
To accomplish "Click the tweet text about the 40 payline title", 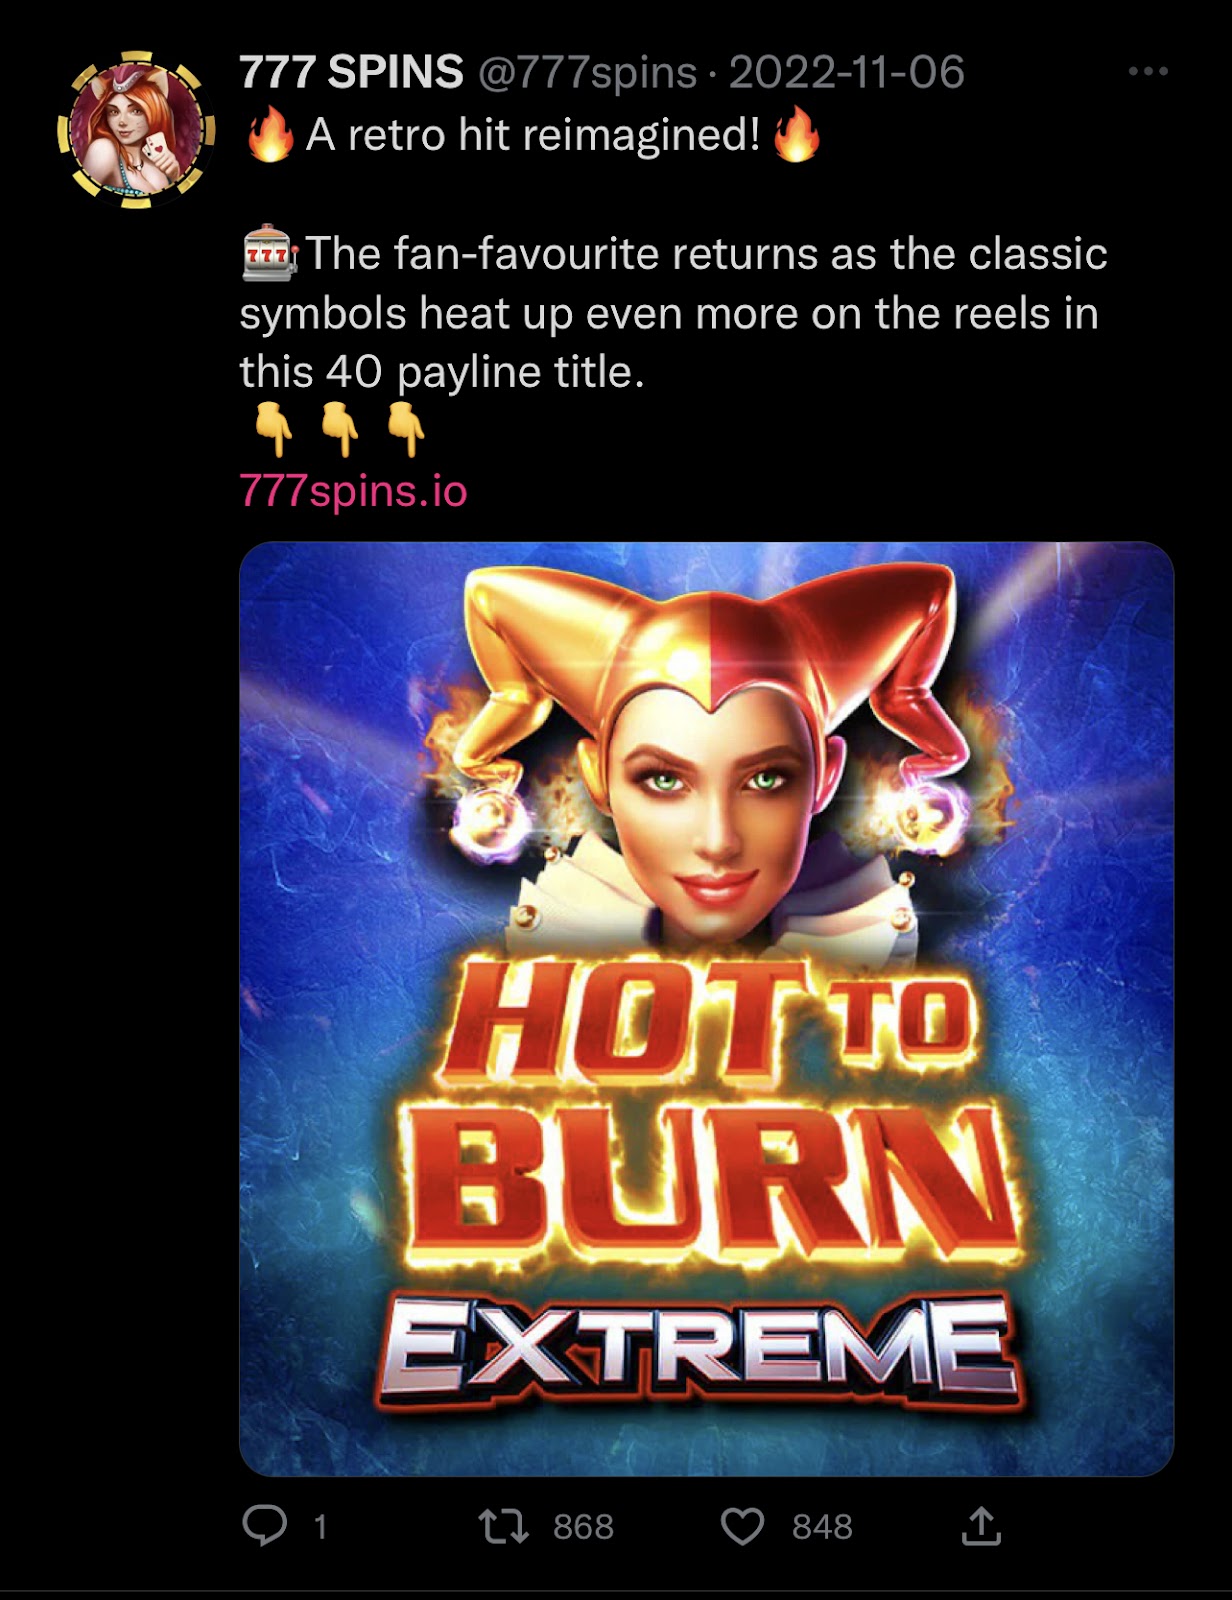I will [x=673, y=313].
